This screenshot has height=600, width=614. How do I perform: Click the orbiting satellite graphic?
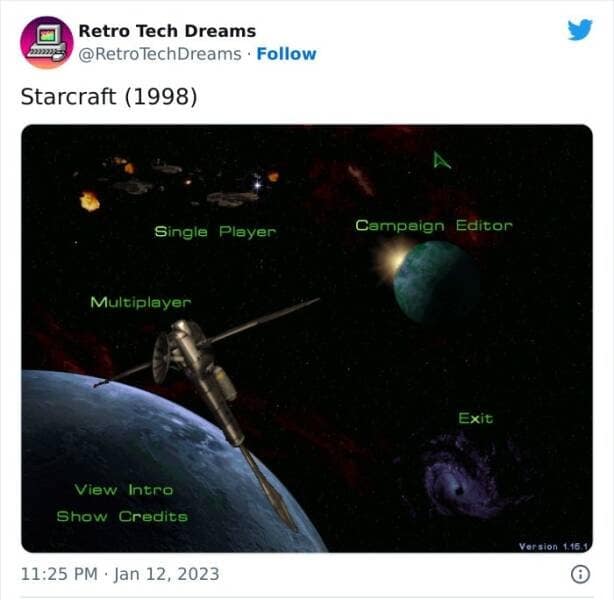pos(208,396)
